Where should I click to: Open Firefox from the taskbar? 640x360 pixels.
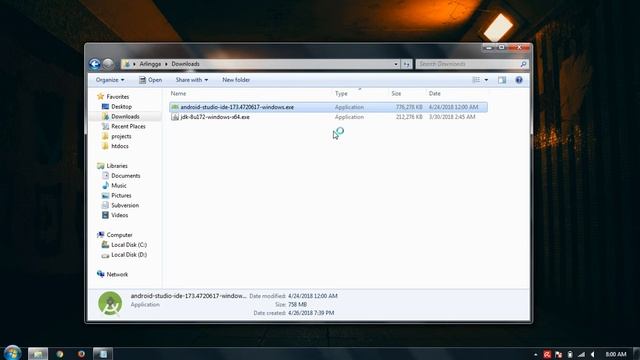tap(81, 354)
